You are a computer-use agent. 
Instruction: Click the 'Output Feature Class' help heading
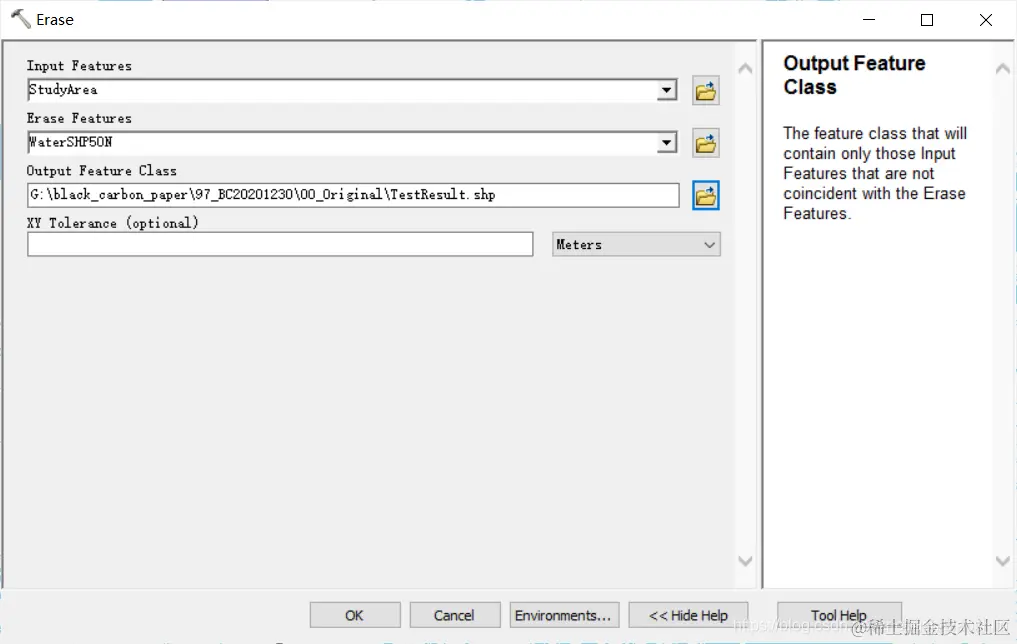point(854,75)
